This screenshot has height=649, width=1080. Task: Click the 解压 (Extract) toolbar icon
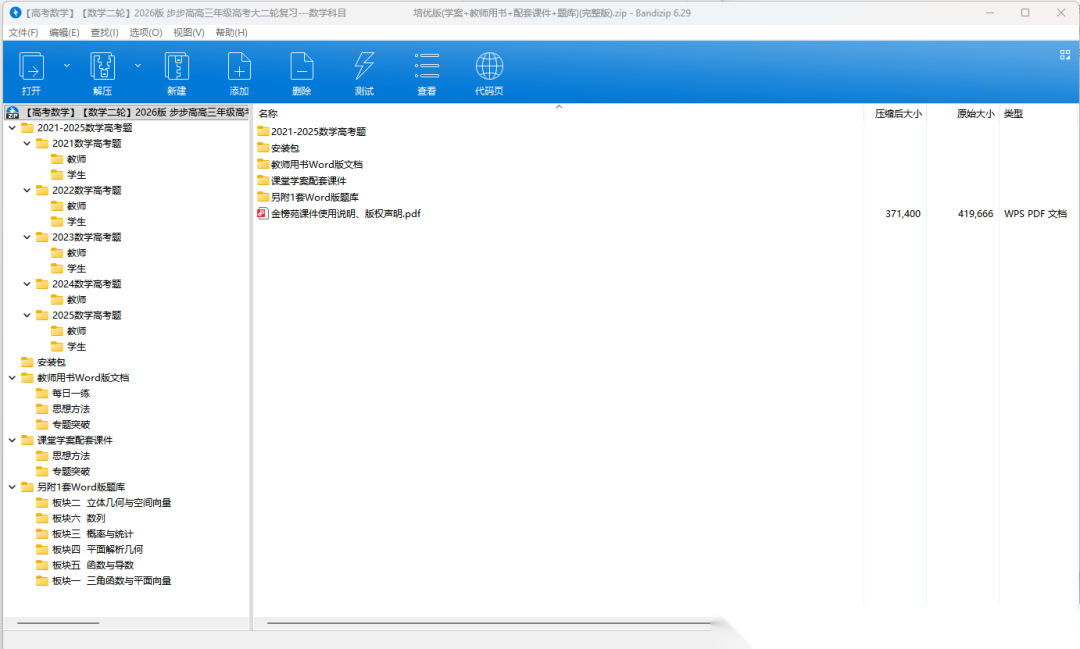pos(103,67)
